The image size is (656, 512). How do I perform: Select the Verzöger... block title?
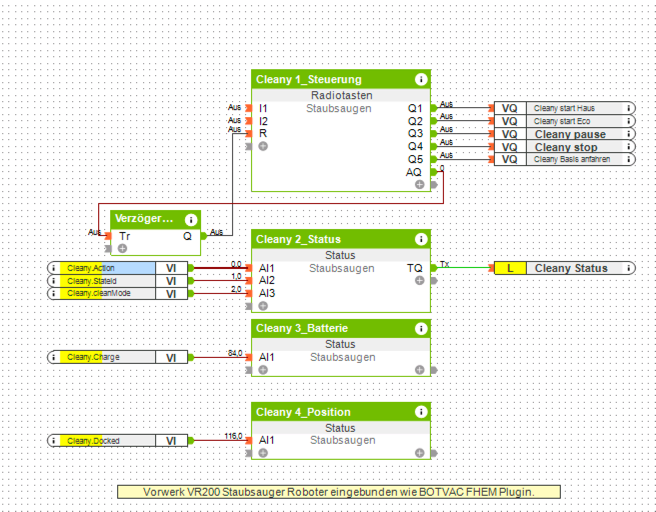144,218
